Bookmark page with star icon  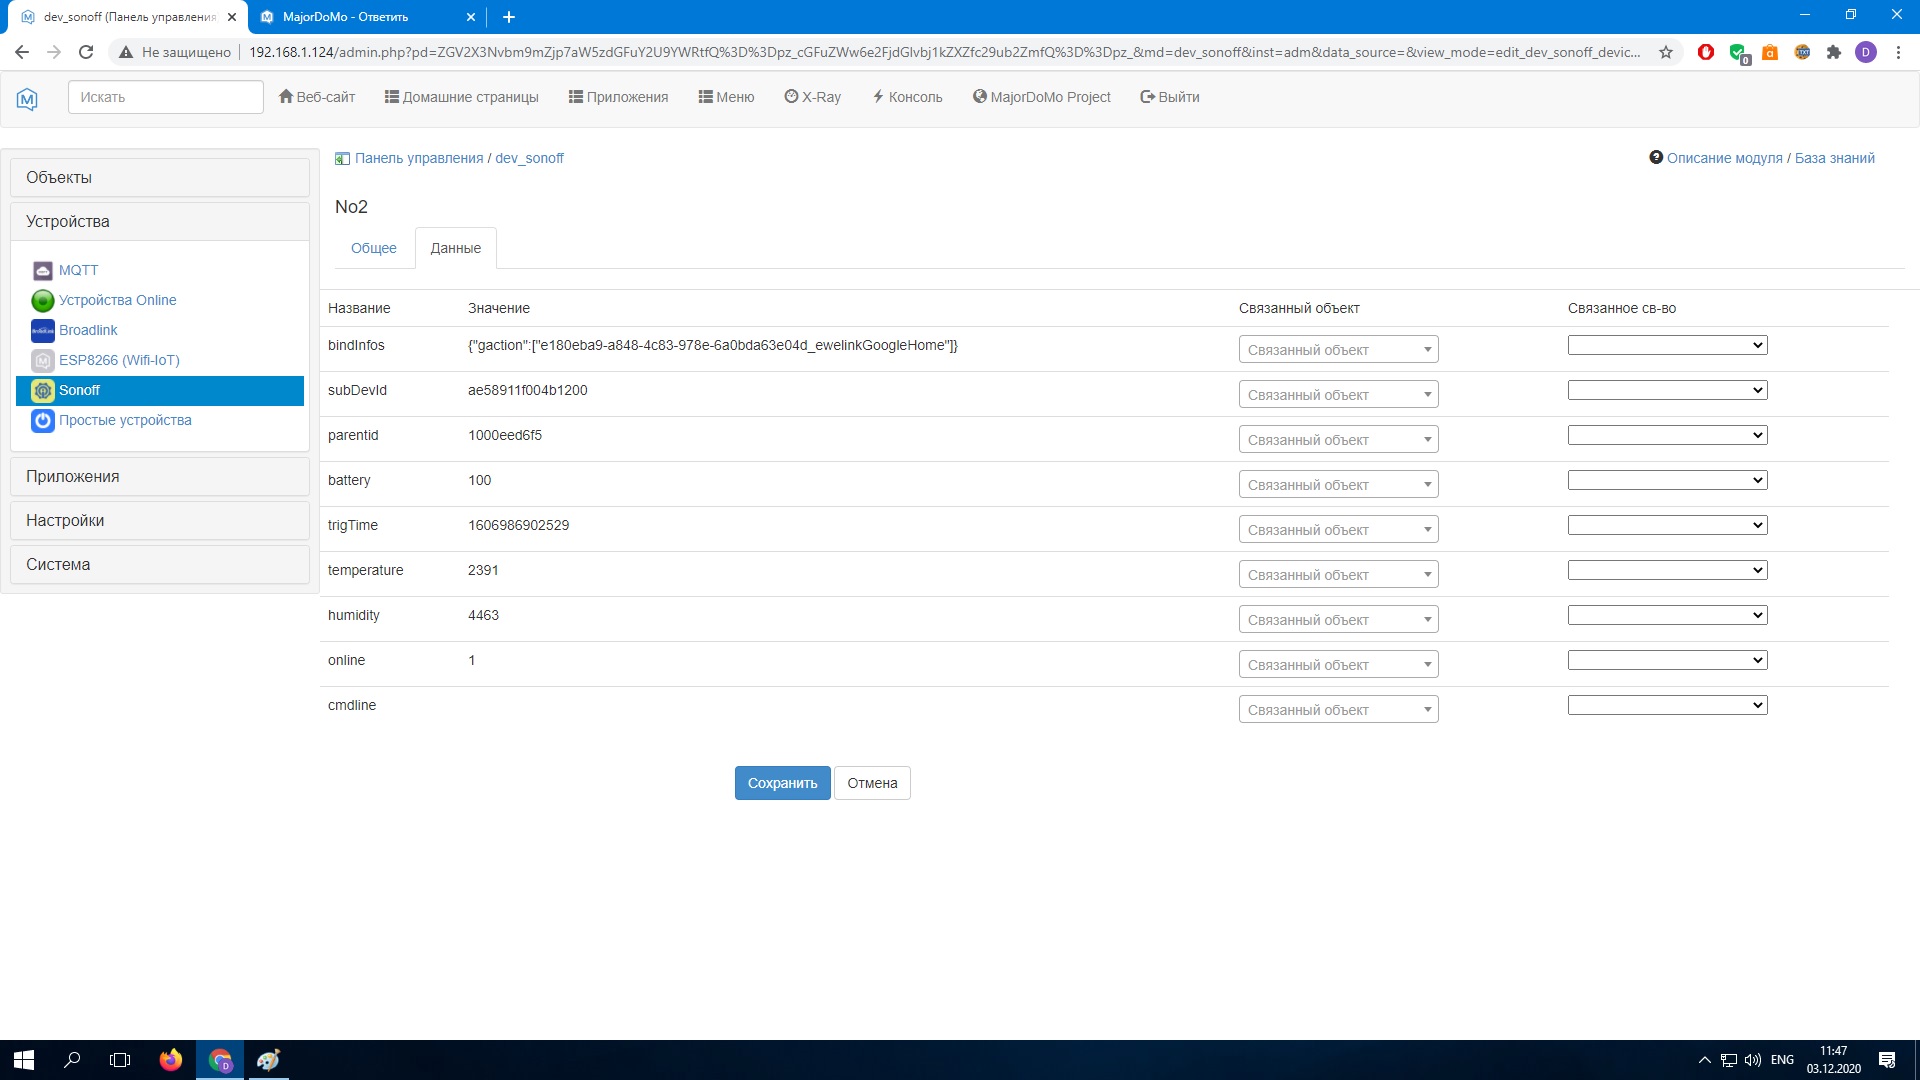[1666, 52]
